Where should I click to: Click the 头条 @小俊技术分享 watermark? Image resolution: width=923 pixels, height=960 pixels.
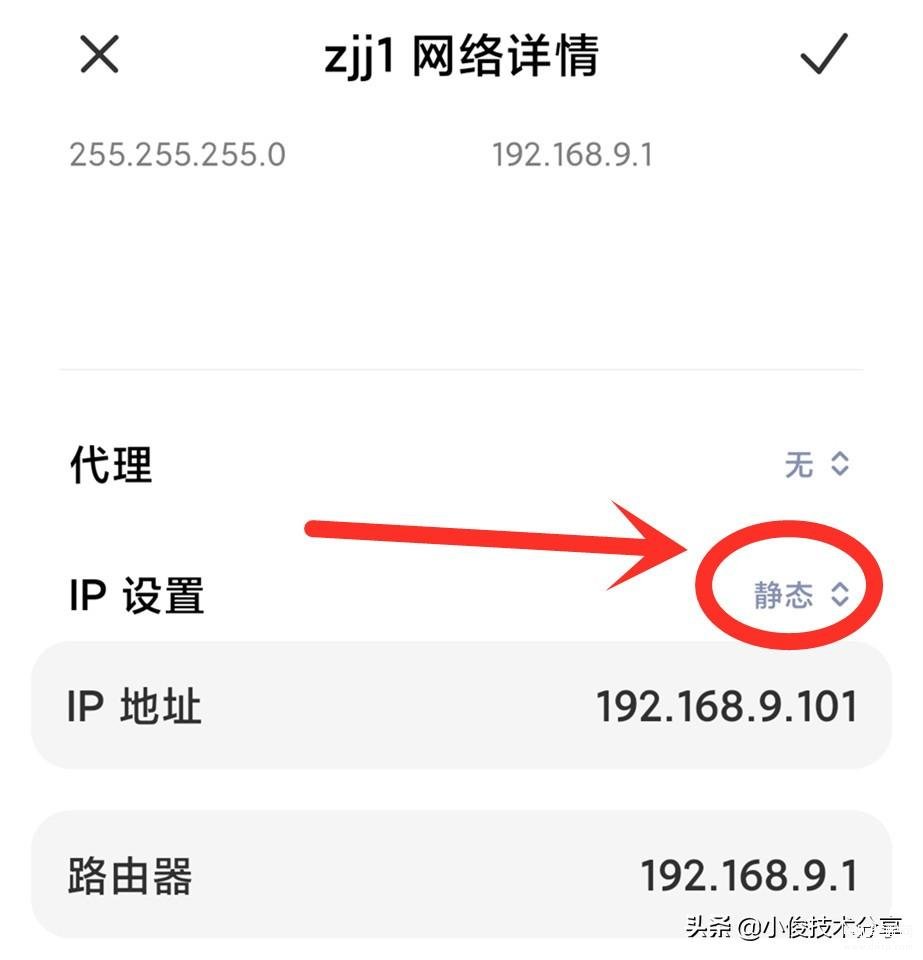click(794, 928)
